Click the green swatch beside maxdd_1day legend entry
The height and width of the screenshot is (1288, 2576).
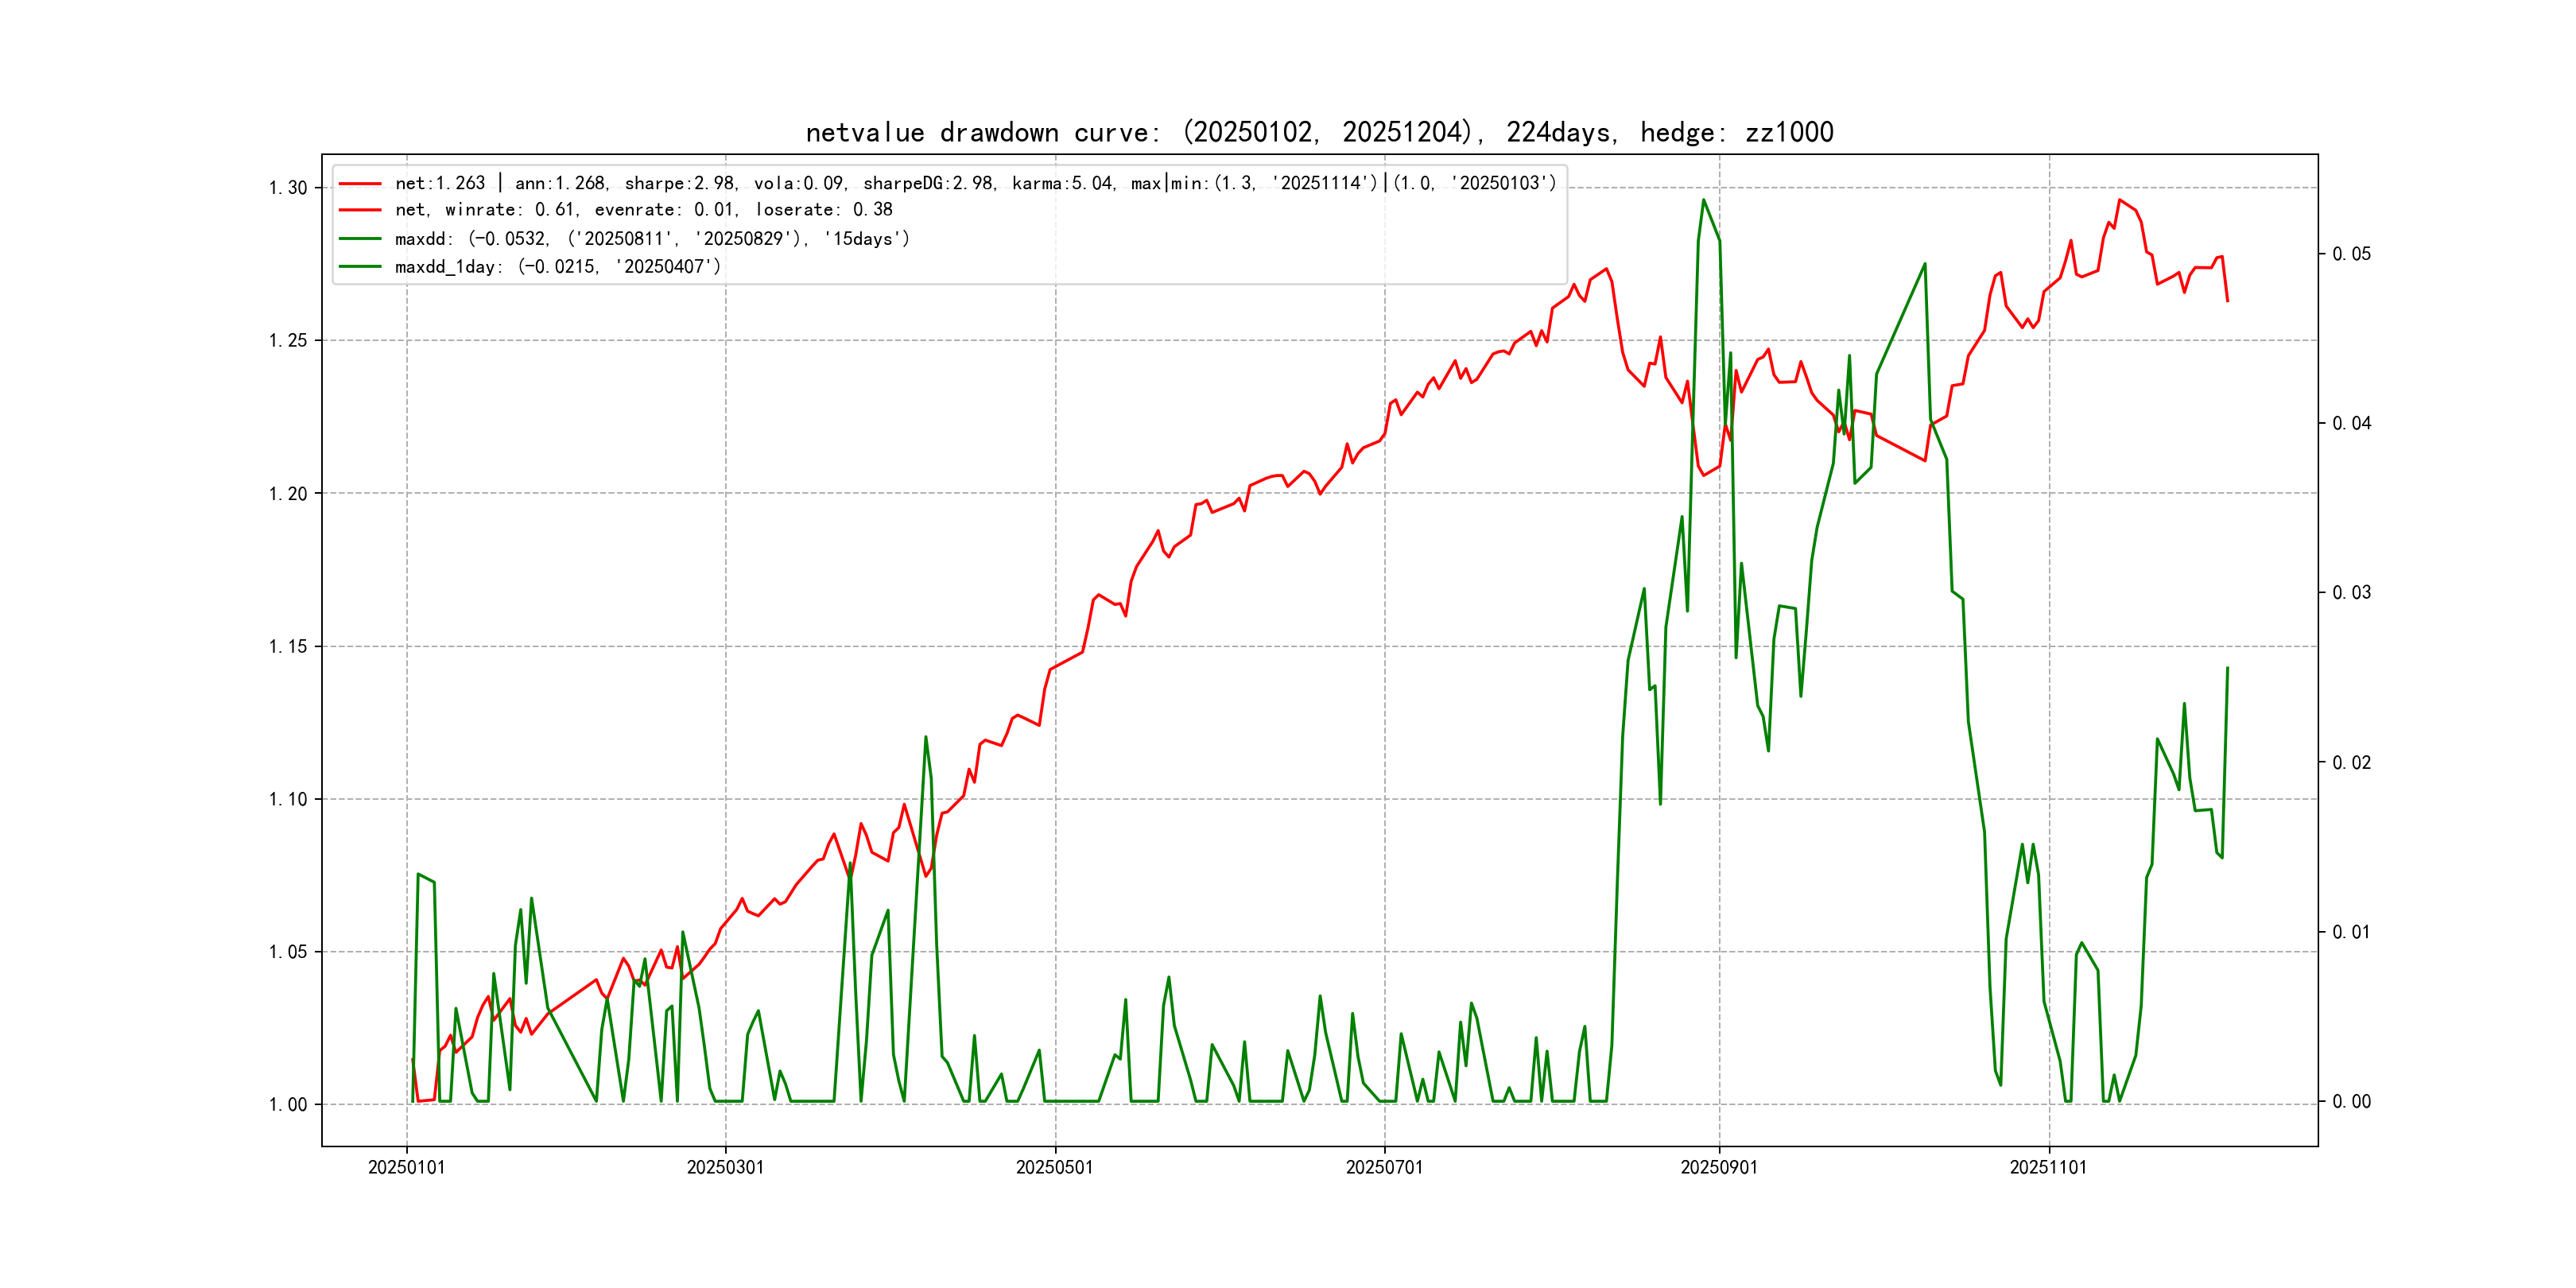[x=360, y=267]
